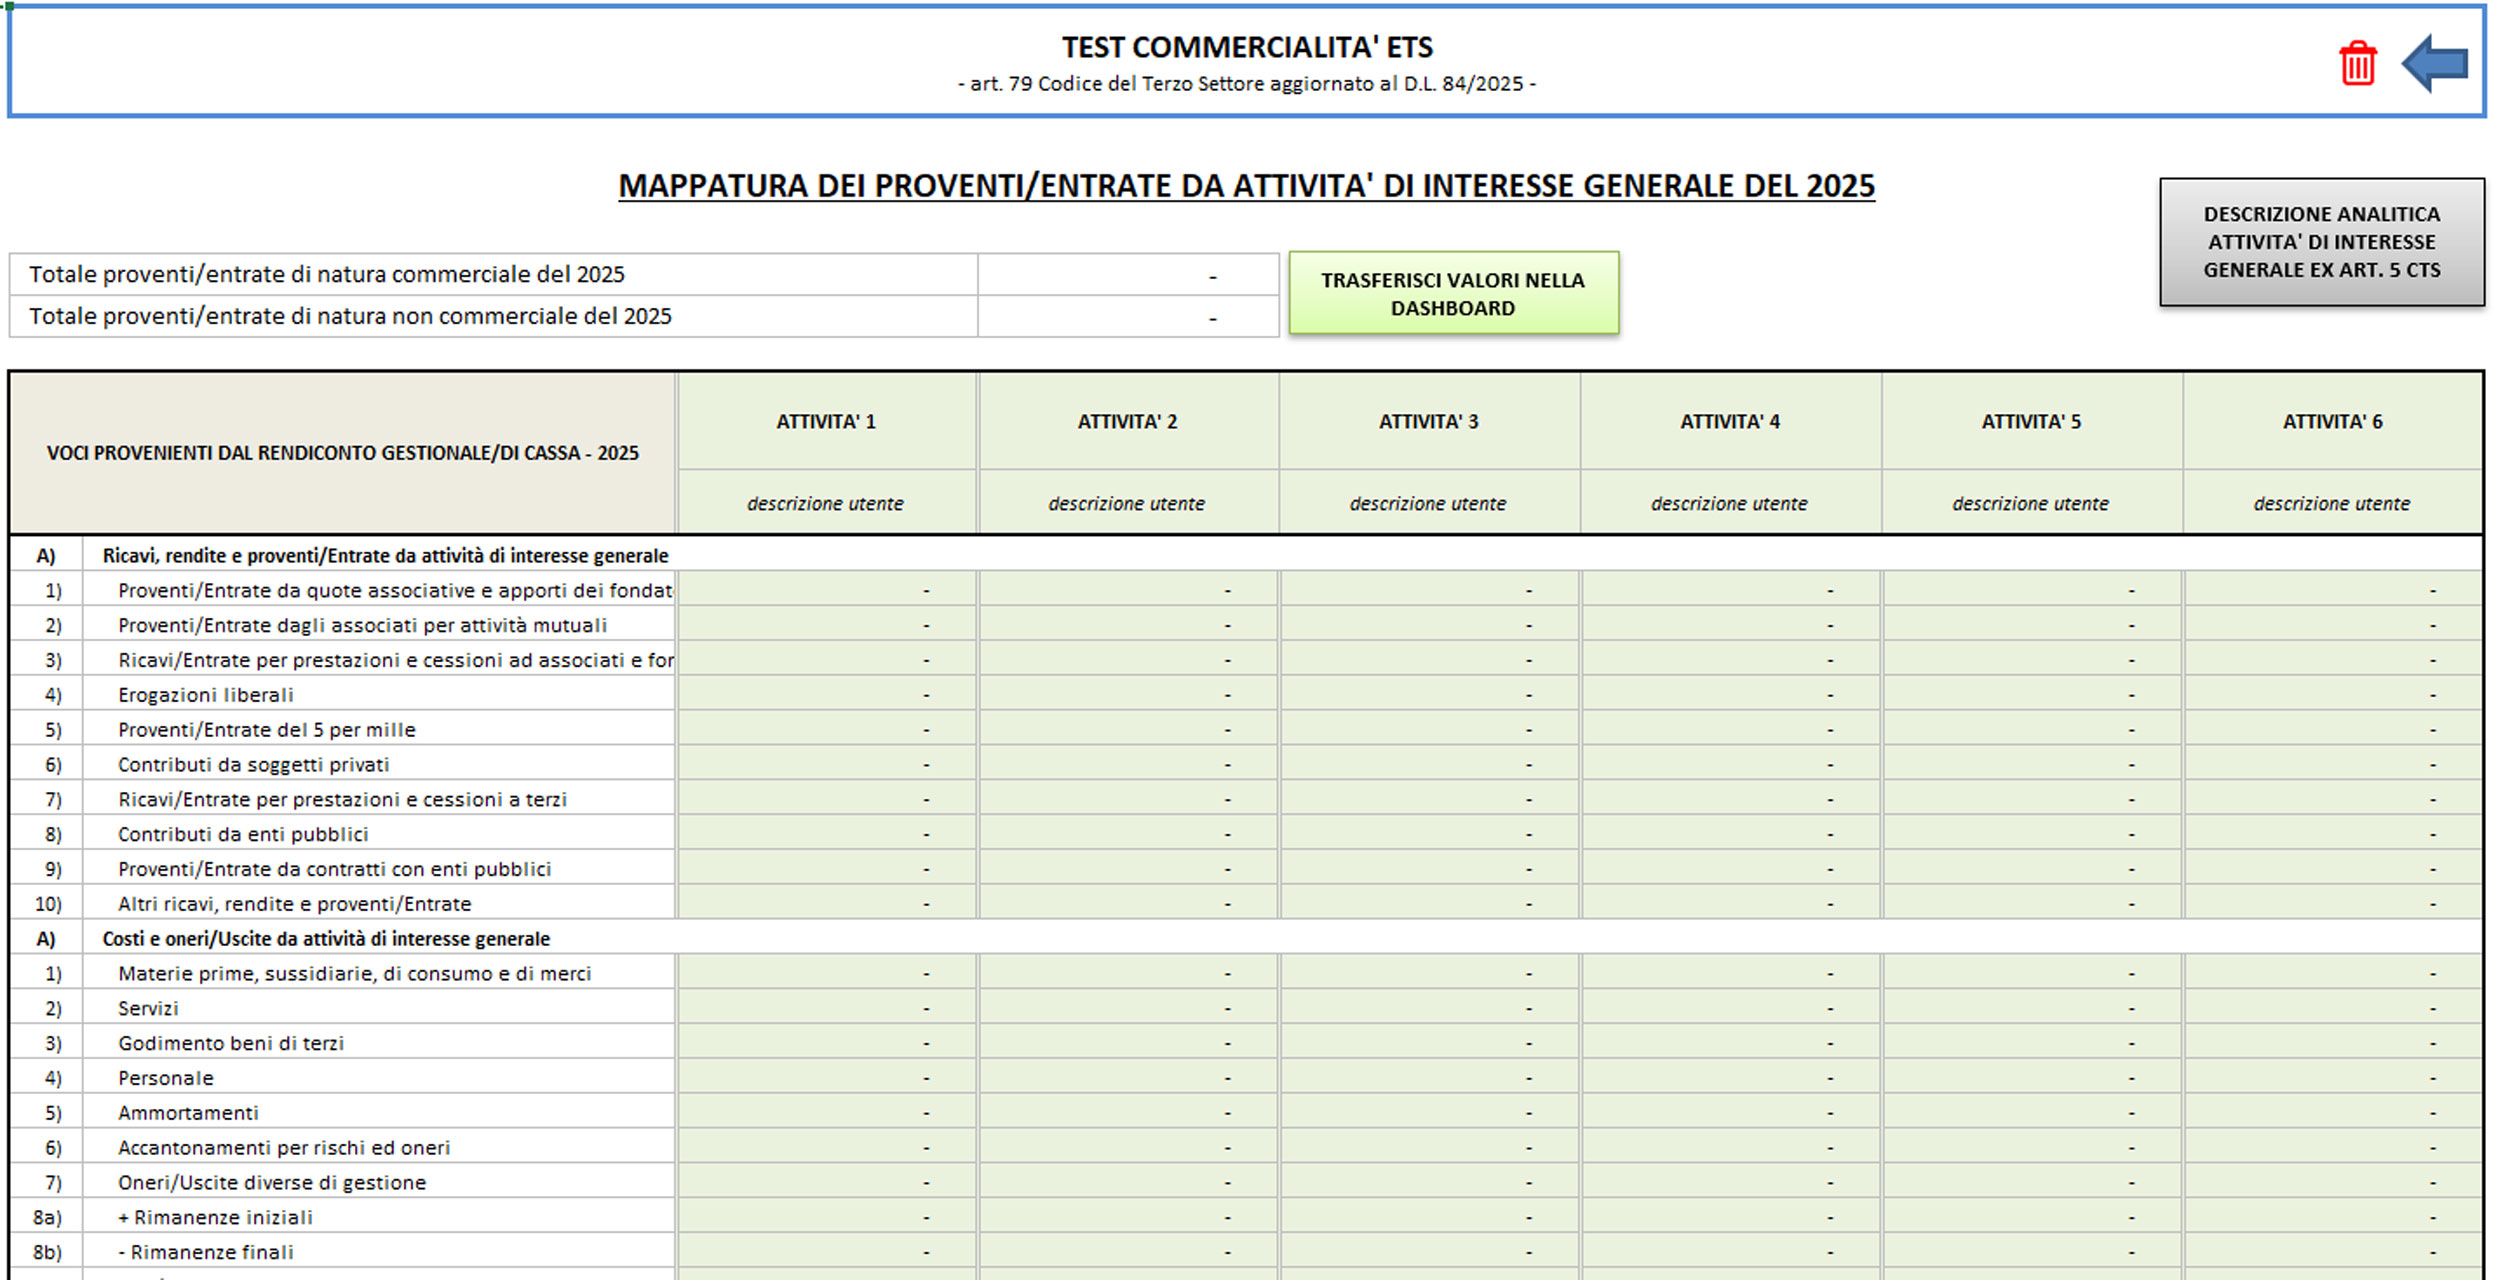Open Descrizione Analitica Attività button
2496x1280 pixels.
pos(2321,242)
